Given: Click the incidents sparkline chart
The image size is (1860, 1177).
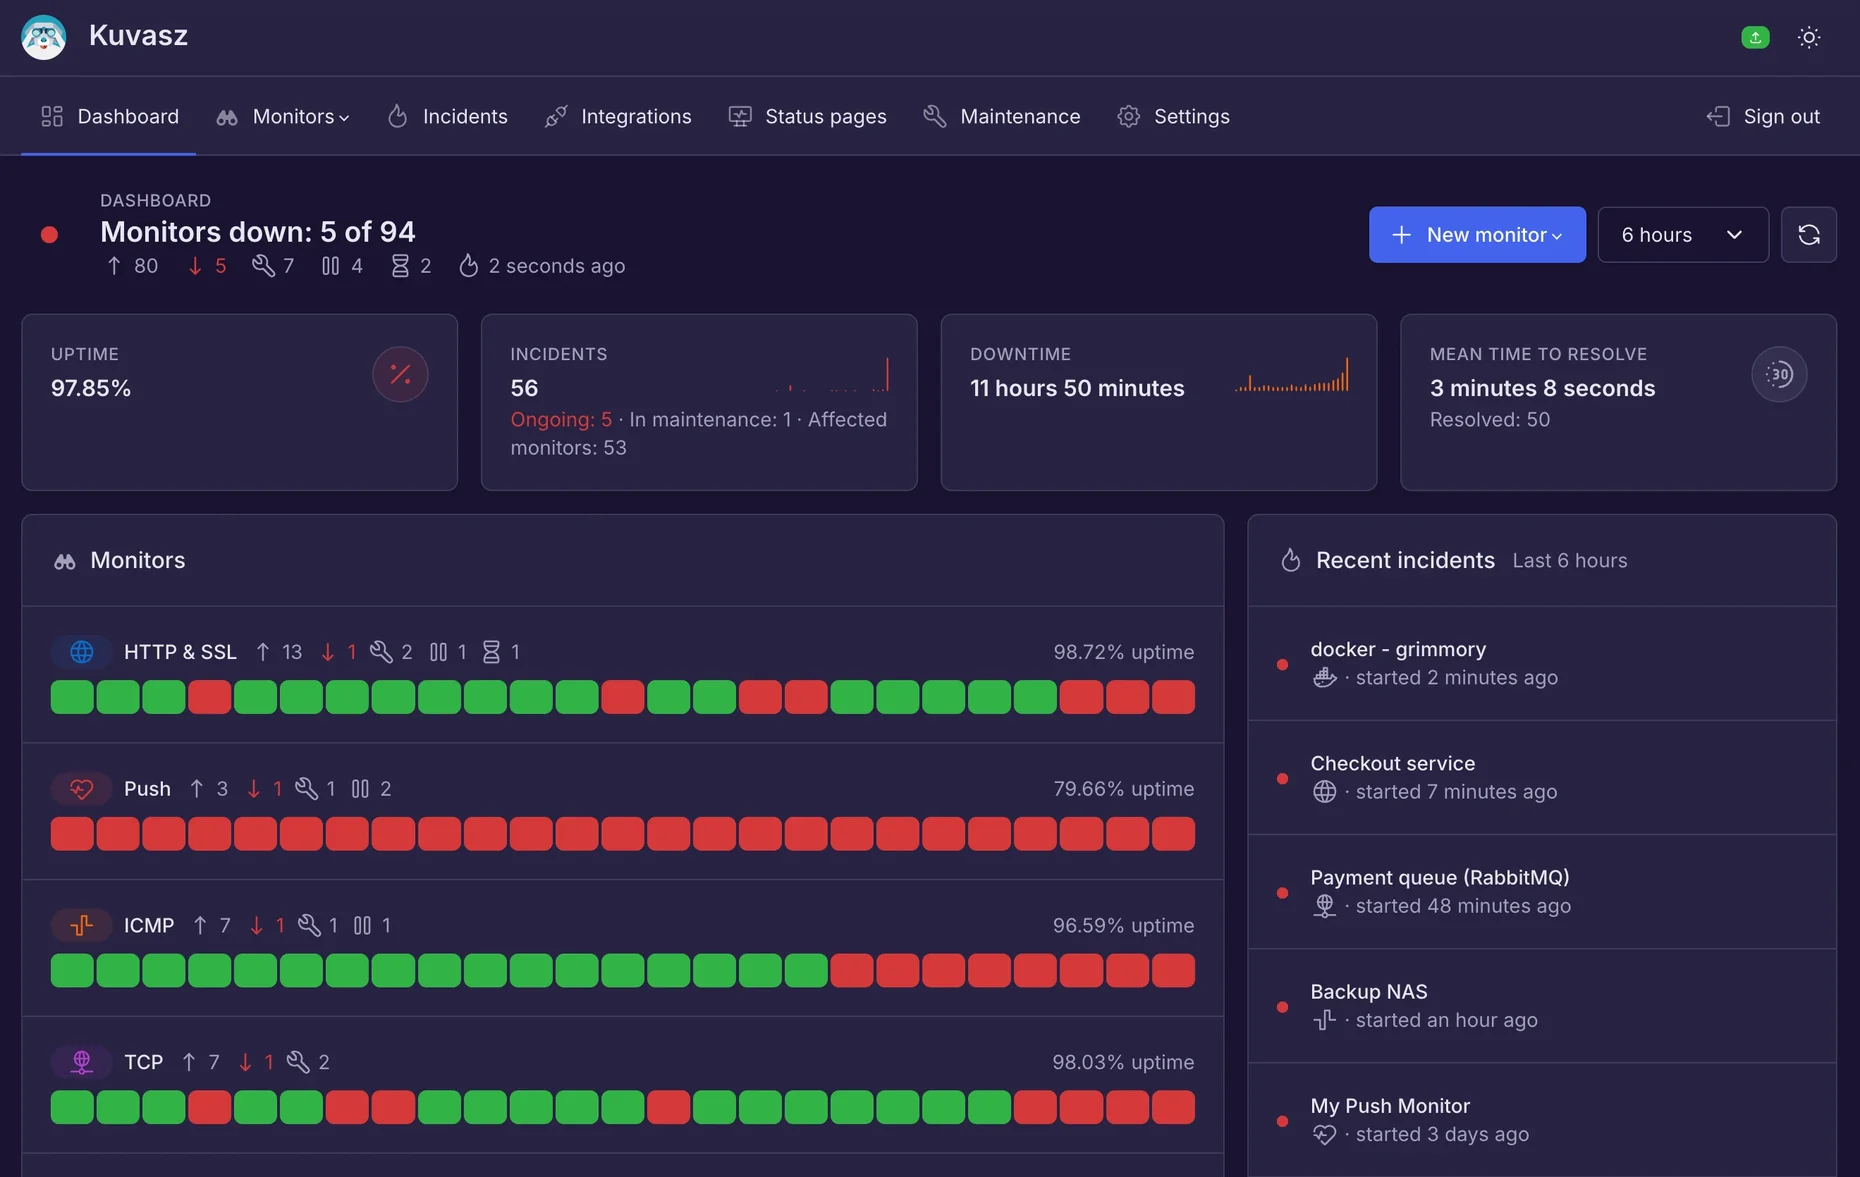Looking at the screenshot, I should pyautogui.click(x=832, y=374).
